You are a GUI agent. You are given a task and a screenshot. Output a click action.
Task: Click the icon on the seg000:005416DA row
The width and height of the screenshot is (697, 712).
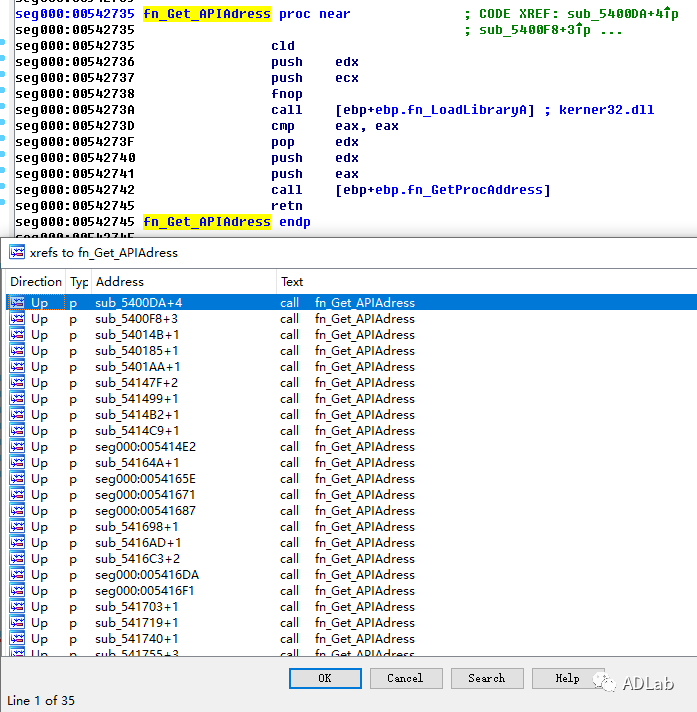(17, 575)
